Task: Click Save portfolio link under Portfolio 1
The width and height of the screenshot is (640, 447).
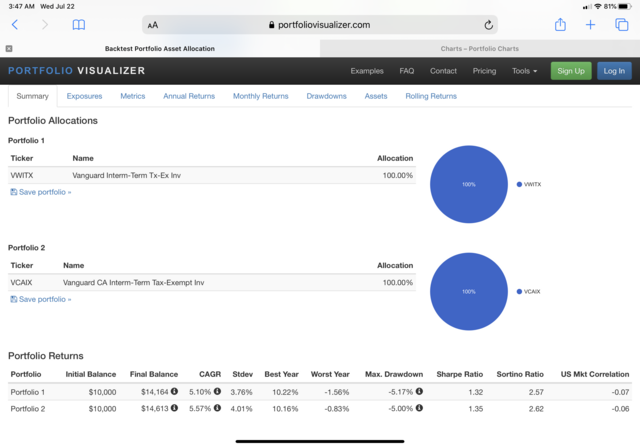Action: [41, 192]
